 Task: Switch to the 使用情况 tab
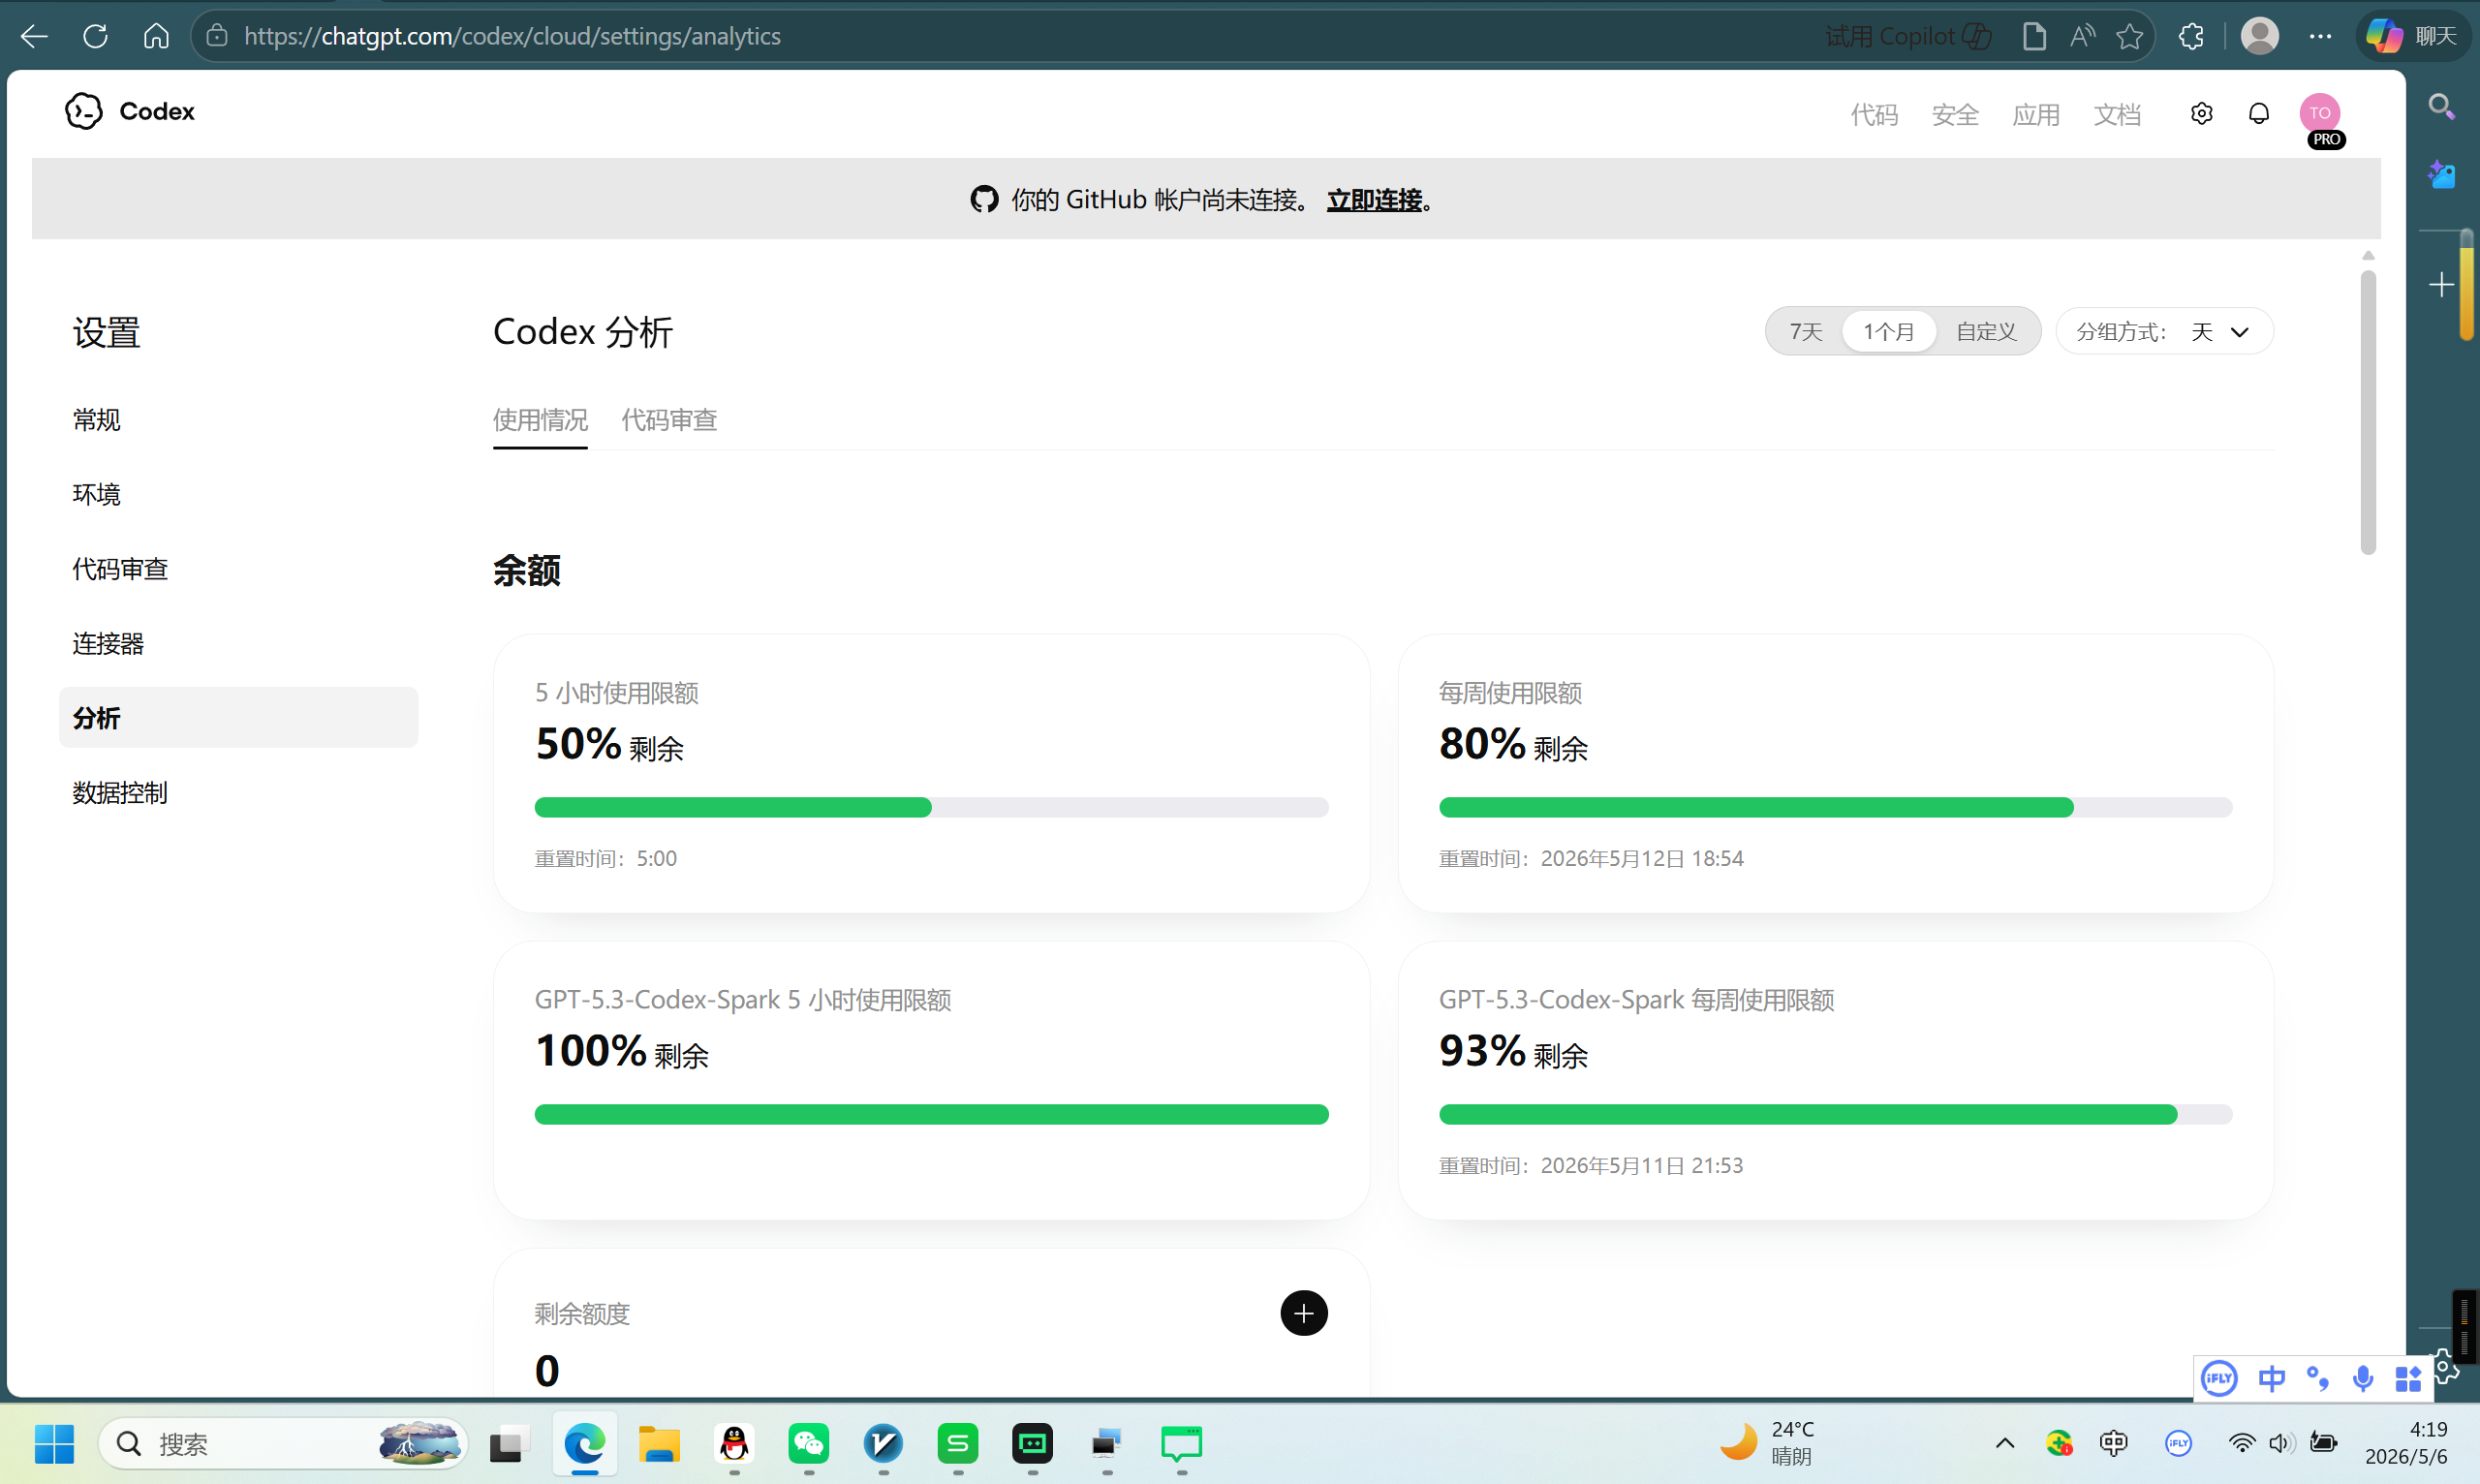click(540, 420)
